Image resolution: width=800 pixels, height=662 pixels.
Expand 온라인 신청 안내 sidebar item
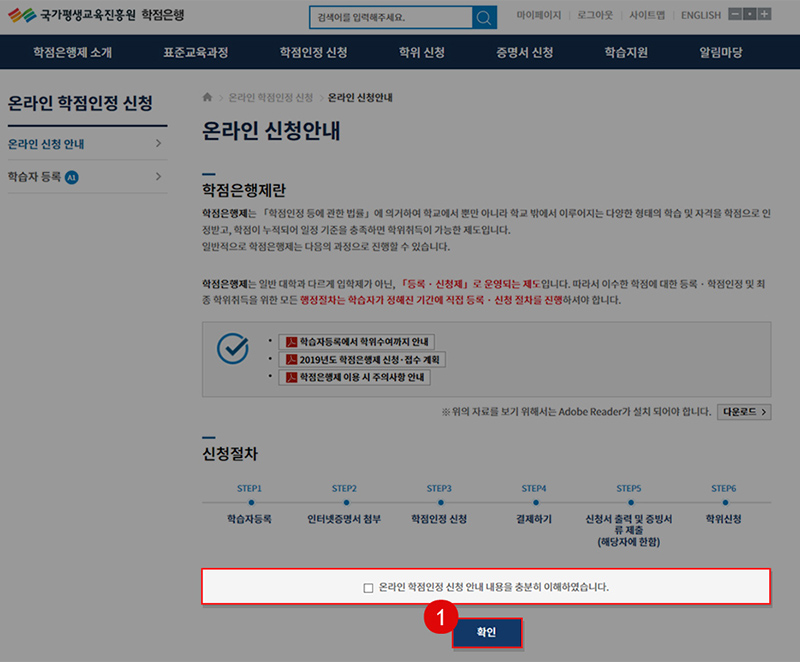(86, 144)
